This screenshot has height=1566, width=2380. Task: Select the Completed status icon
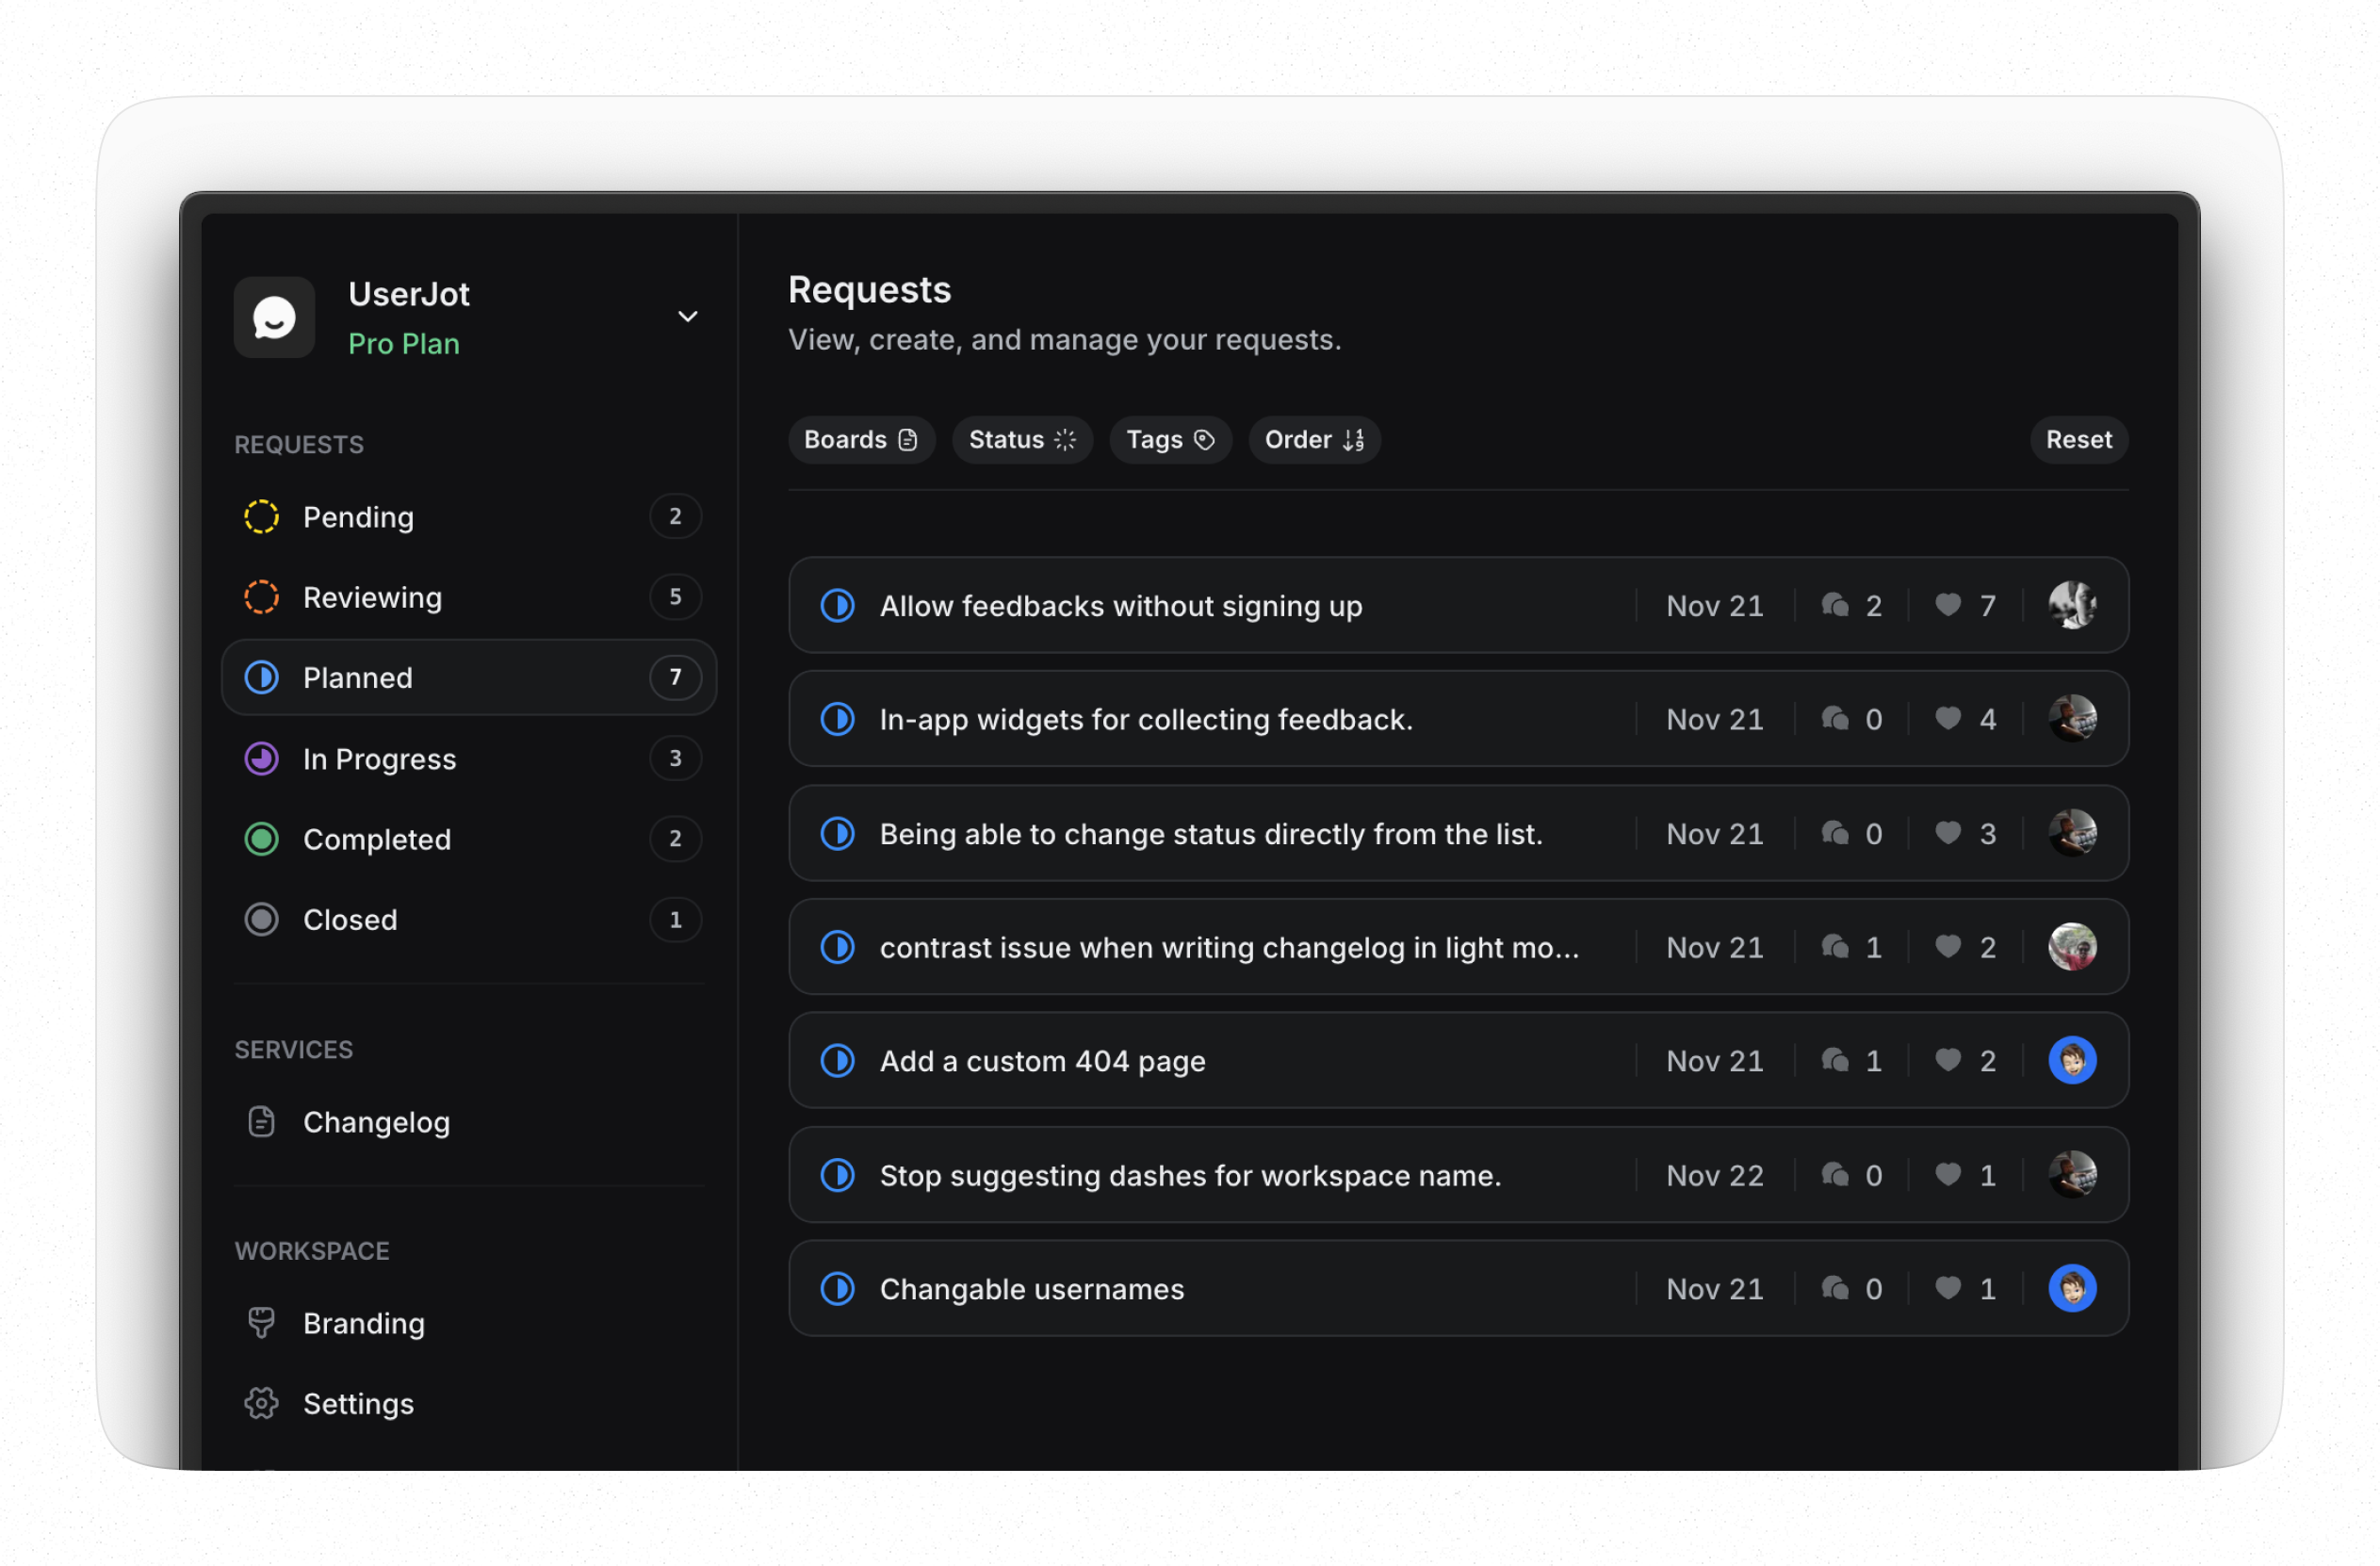pos(261,839)
